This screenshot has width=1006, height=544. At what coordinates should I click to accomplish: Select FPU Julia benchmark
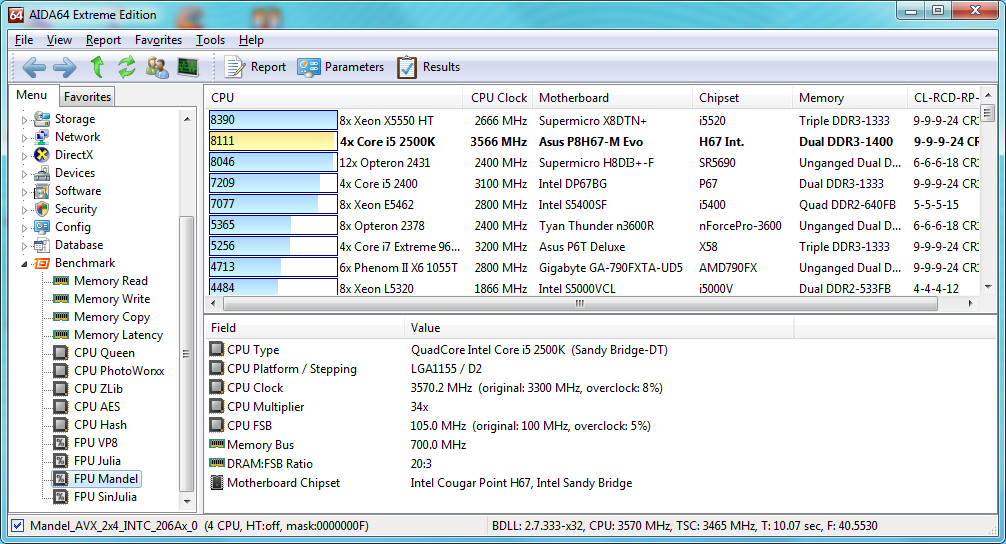point(97,461)
